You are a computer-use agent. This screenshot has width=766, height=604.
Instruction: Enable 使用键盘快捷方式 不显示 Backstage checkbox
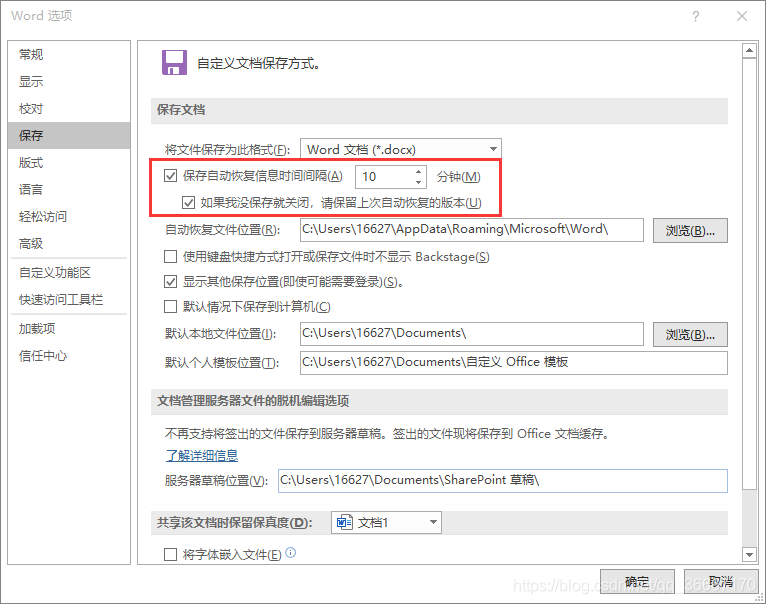pos(170,257)
